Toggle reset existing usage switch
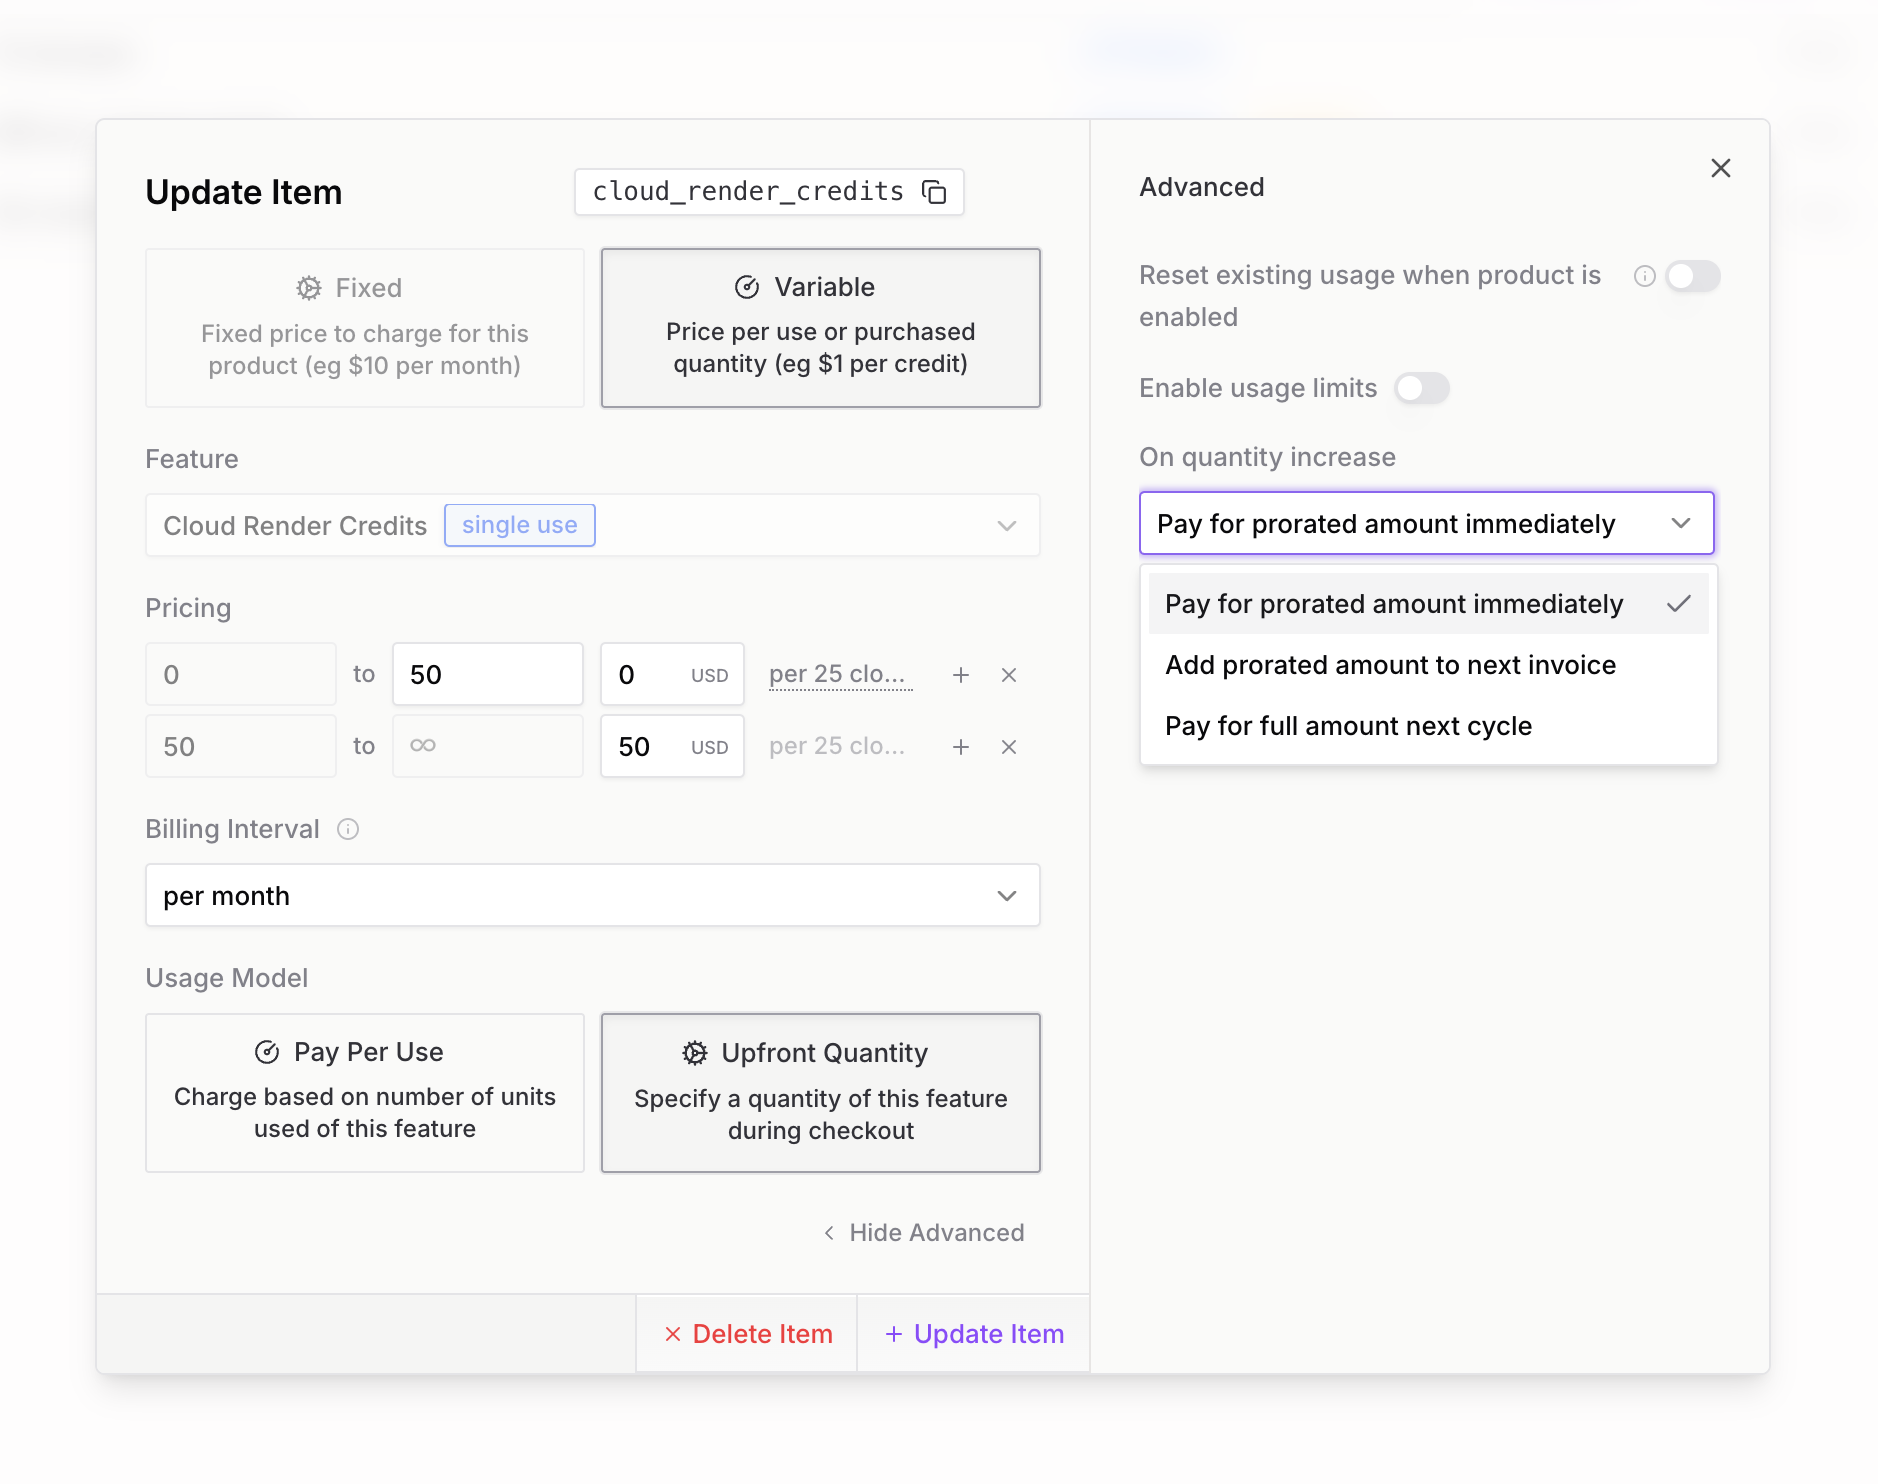Image resolution: width=1878 pixels, height=1484 pixels. point(1692,276)
